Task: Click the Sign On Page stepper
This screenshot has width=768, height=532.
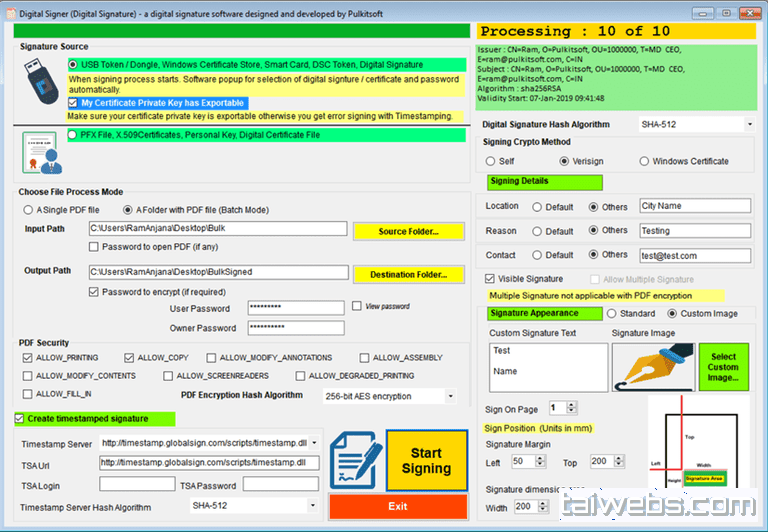Action: click(571, 408)
